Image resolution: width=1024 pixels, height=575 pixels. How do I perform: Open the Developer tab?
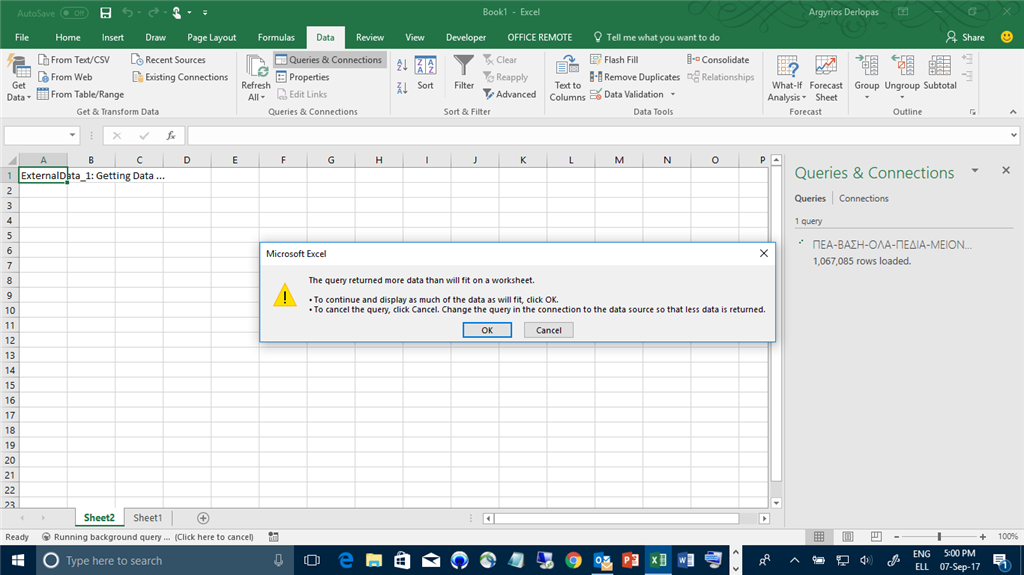[x=466, y=37]
